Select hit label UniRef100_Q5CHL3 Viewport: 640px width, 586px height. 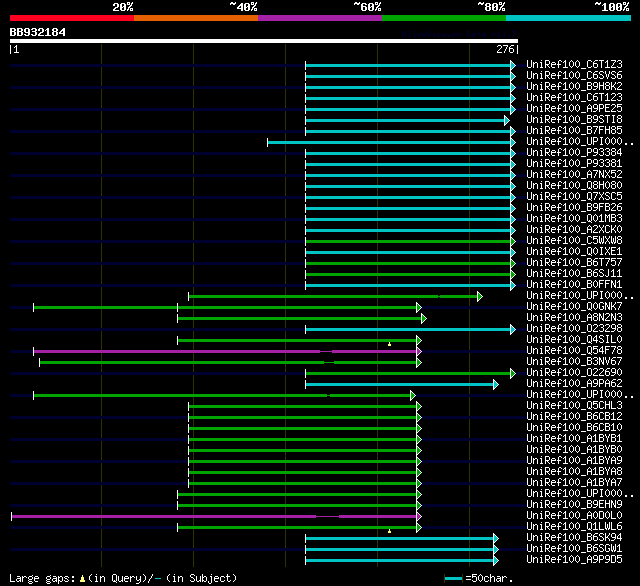click(x=574, y=406)
